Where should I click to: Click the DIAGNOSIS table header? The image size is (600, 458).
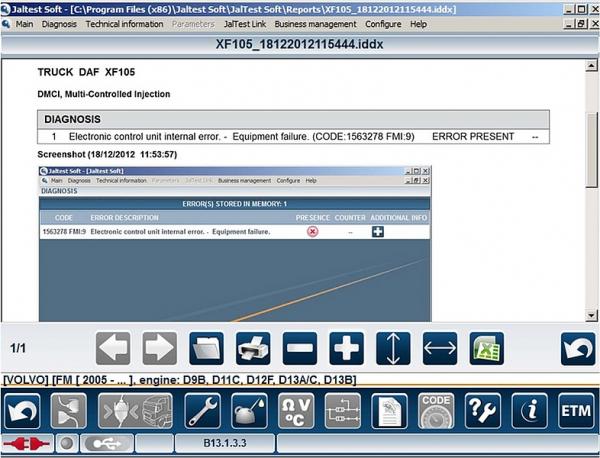293,119
